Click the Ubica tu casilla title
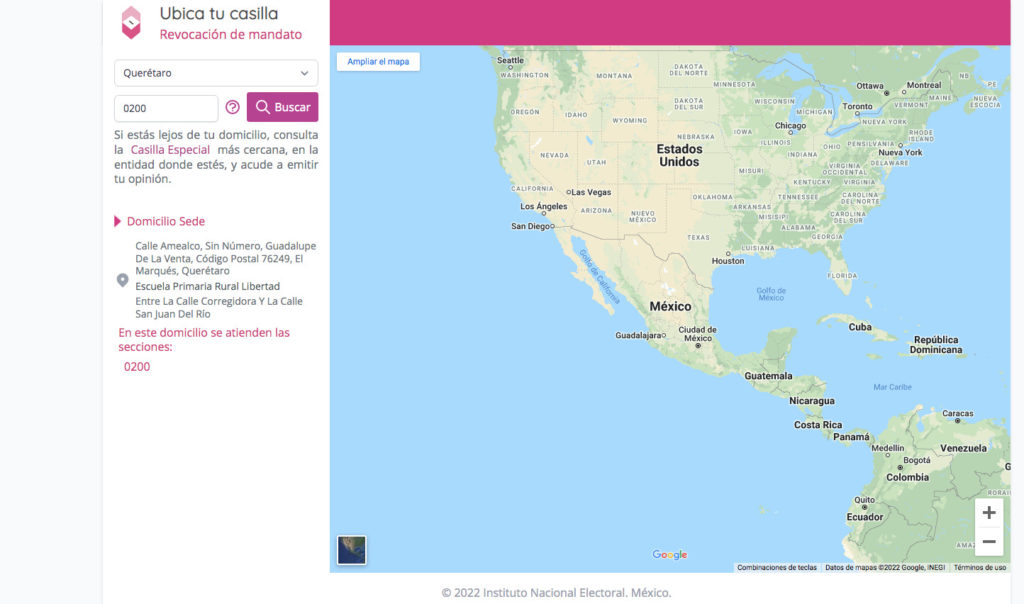 (x=219, y=13)
